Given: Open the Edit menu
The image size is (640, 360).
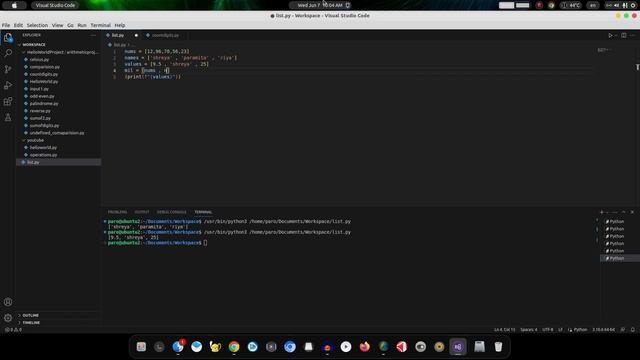Looking at the screenshot, I should pyautogui.click(x=18, y=25).
